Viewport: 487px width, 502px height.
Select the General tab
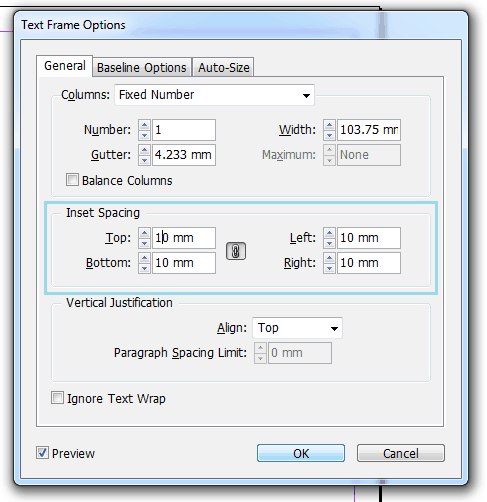tap(65, 66)
